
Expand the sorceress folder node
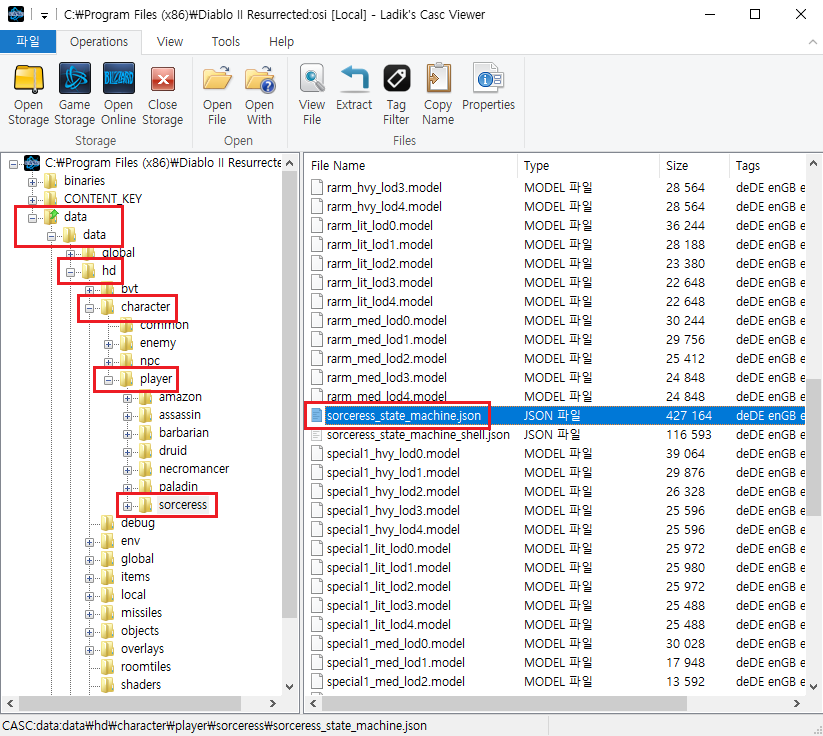pyautogui.click(x=127, y=507)
